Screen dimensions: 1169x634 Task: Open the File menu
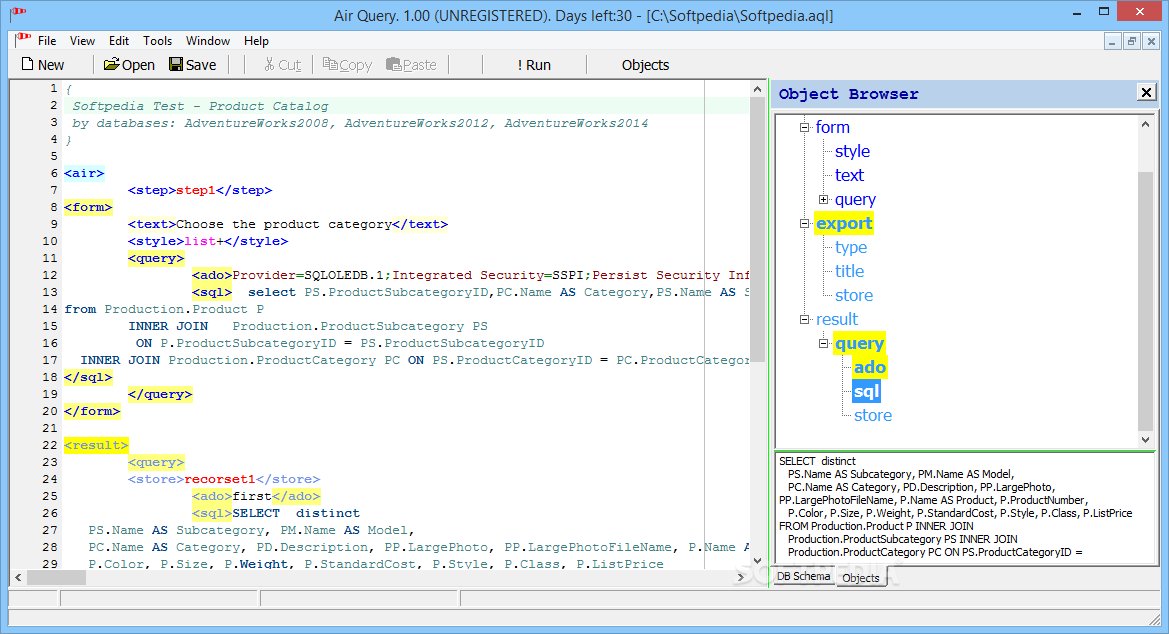click(x=47, y=41)
